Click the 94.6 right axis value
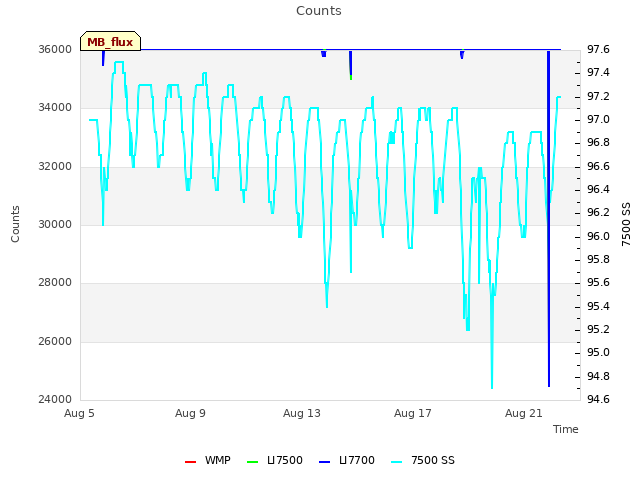Image resolution: width=640 pixels, height=480 pixels. point(598,399)
